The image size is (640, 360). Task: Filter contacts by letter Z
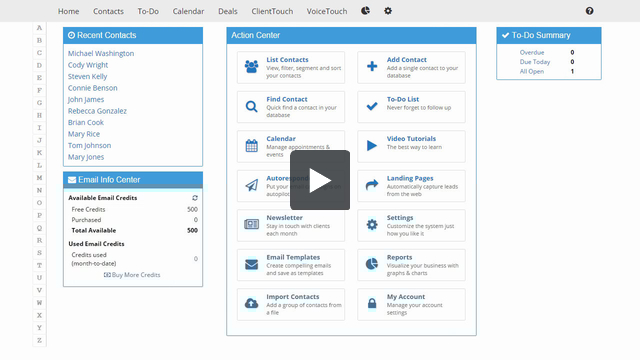tap(39, 340)
